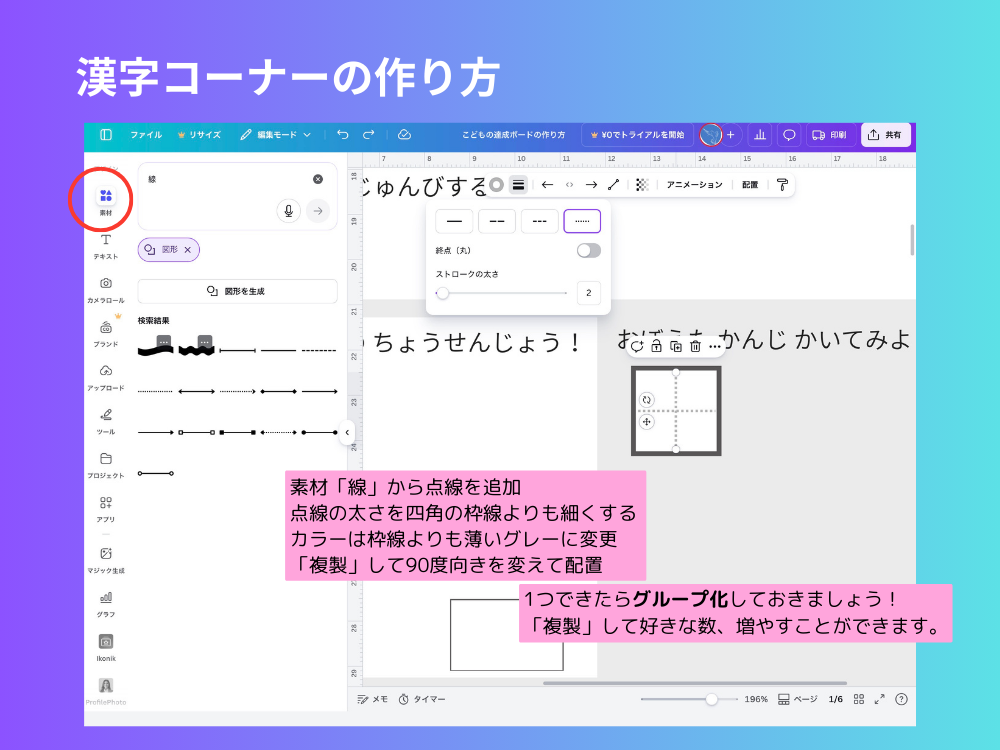Open the 素材 (Elements) panel

[104, 198]
